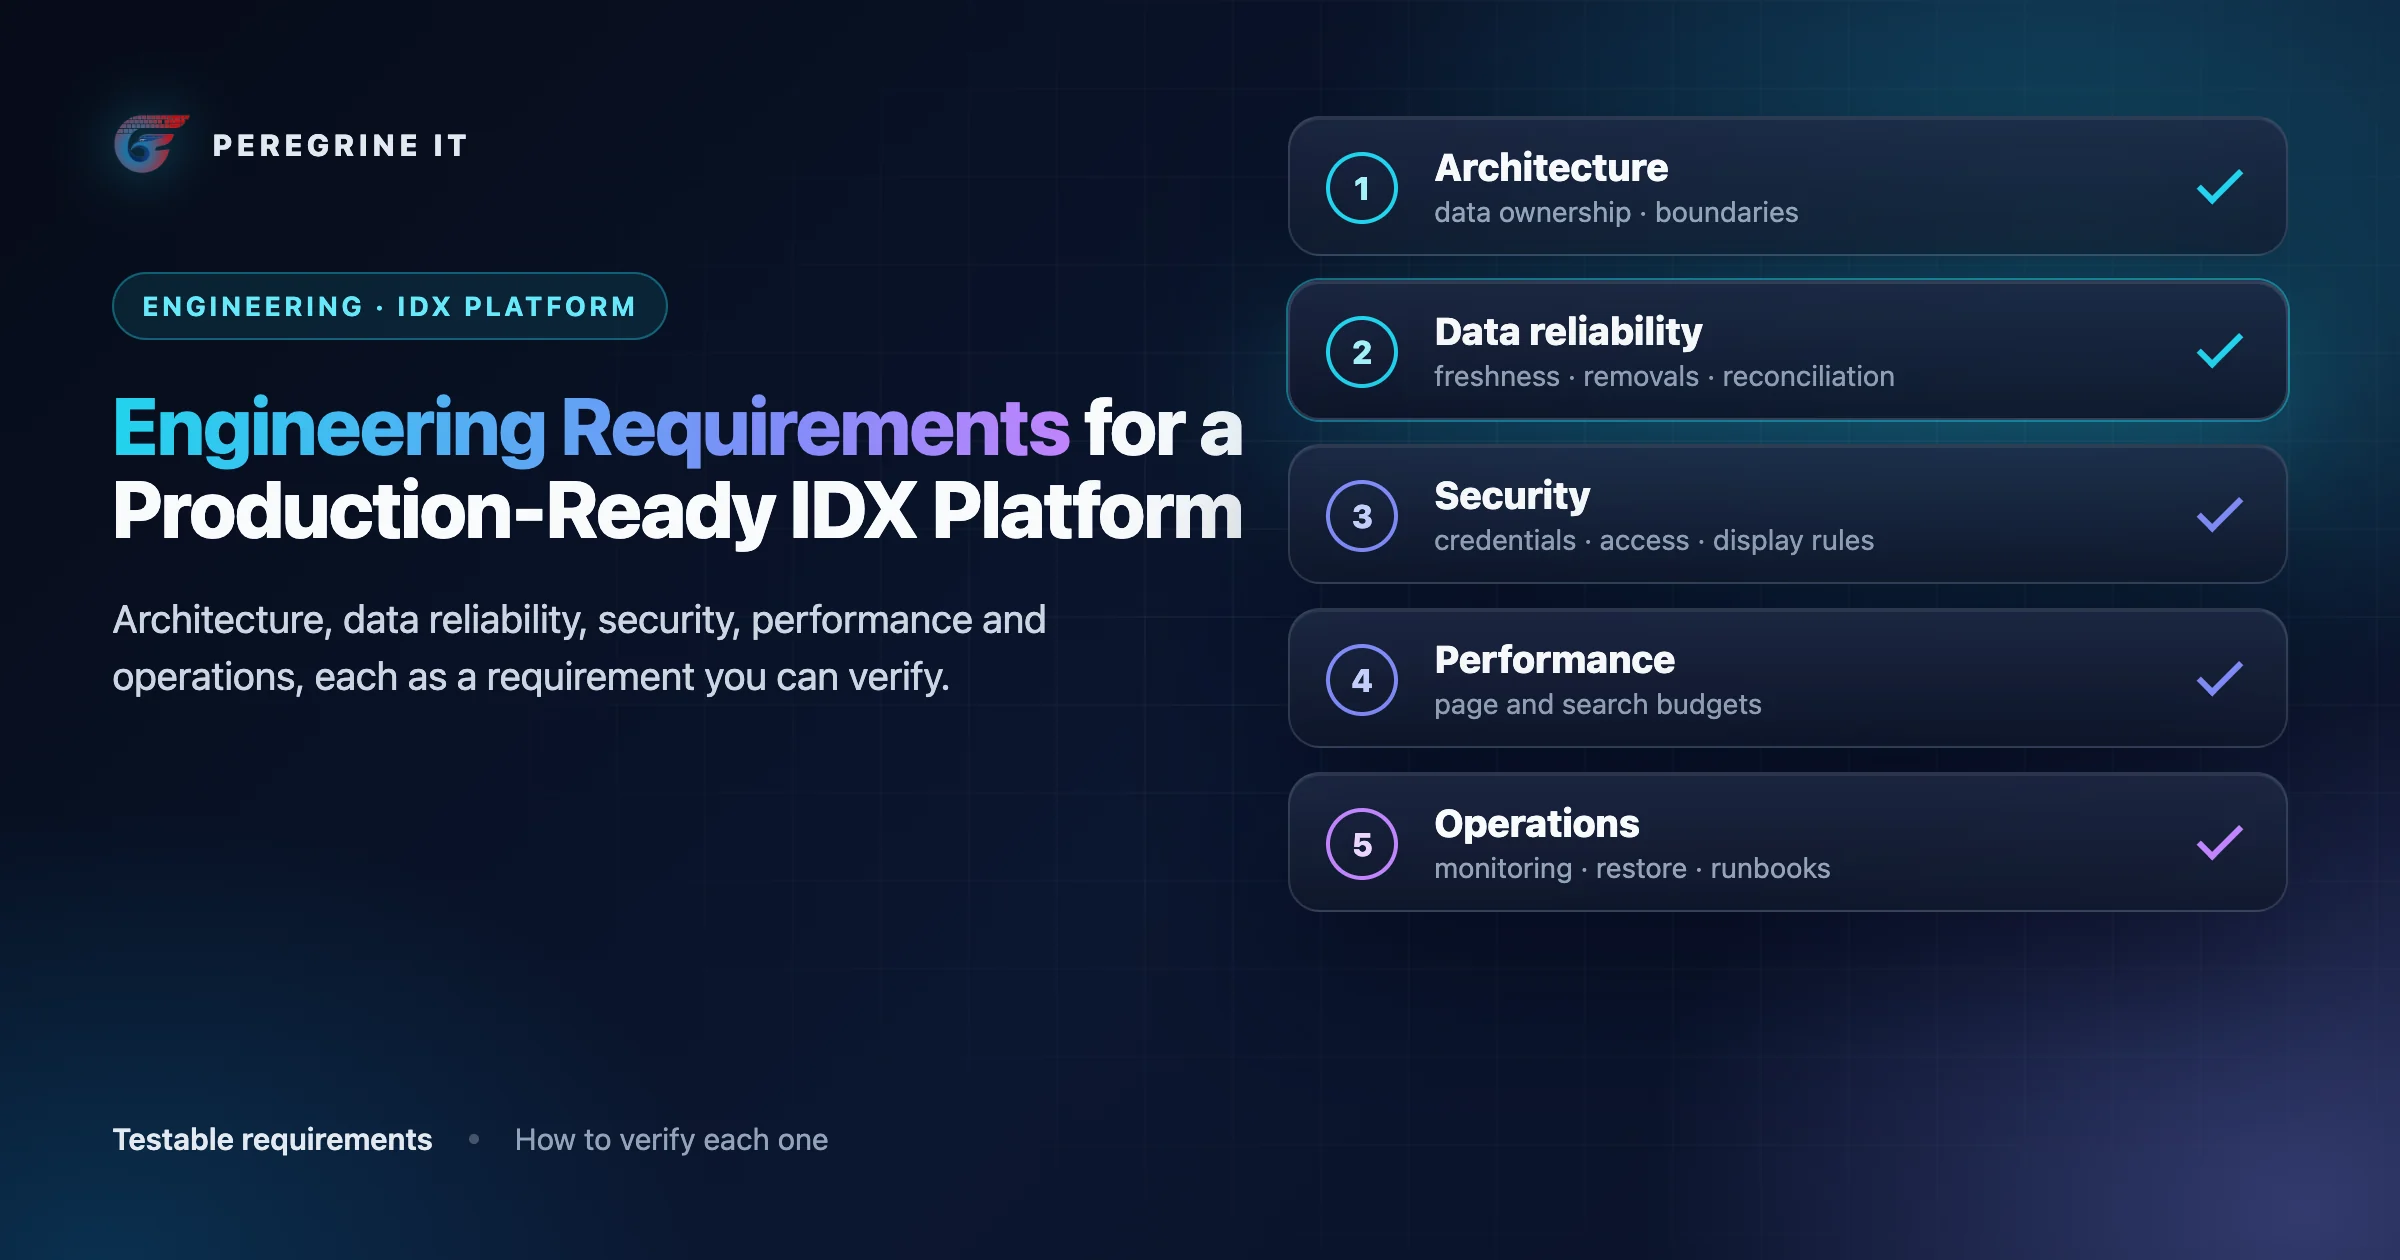Click the number 5 circle for Operations

click(1362, 844)
